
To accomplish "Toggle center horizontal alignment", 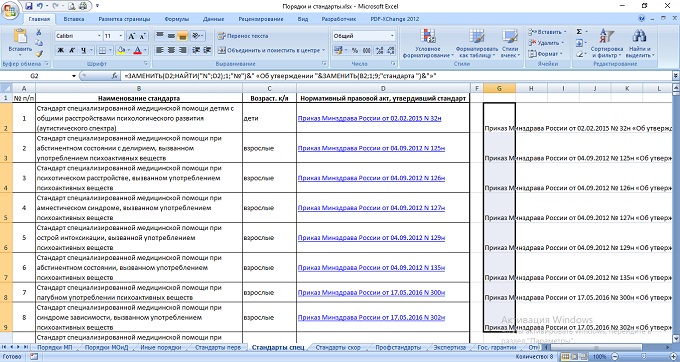I will (x=171, y=50).
